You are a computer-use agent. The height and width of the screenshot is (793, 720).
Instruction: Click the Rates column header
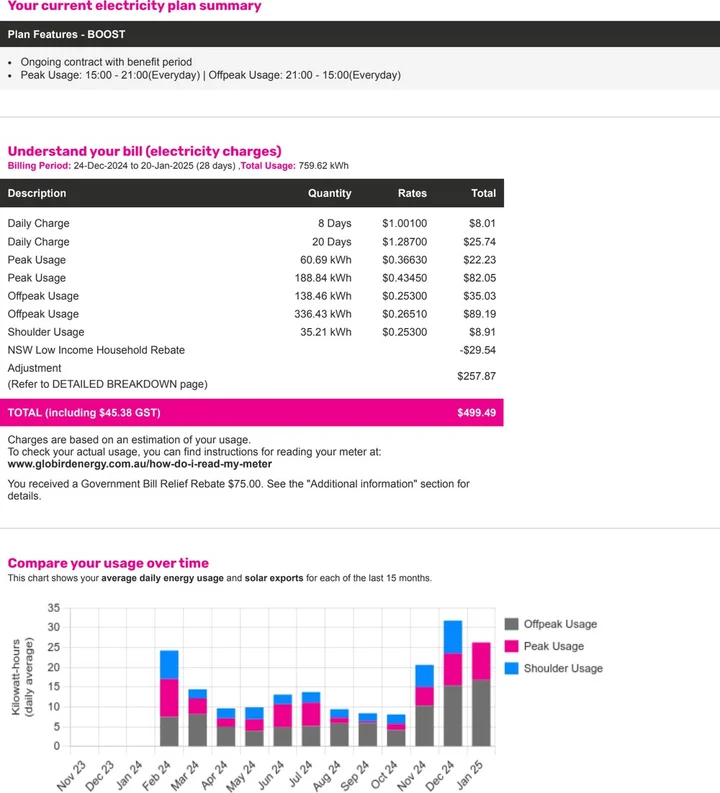(x=412, y=193)
